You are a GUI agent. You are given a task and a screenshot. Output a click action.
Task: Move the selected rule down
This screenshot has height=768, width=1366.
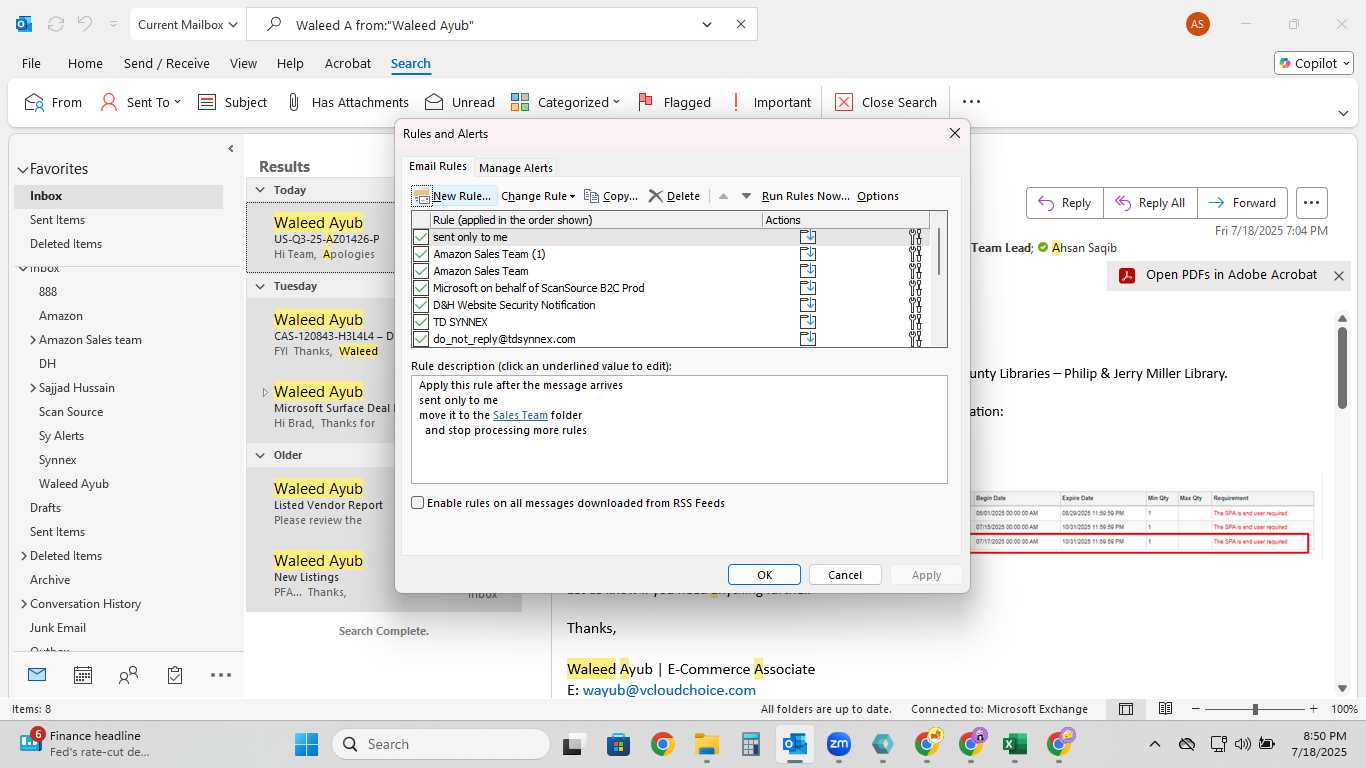pos(746,196)
